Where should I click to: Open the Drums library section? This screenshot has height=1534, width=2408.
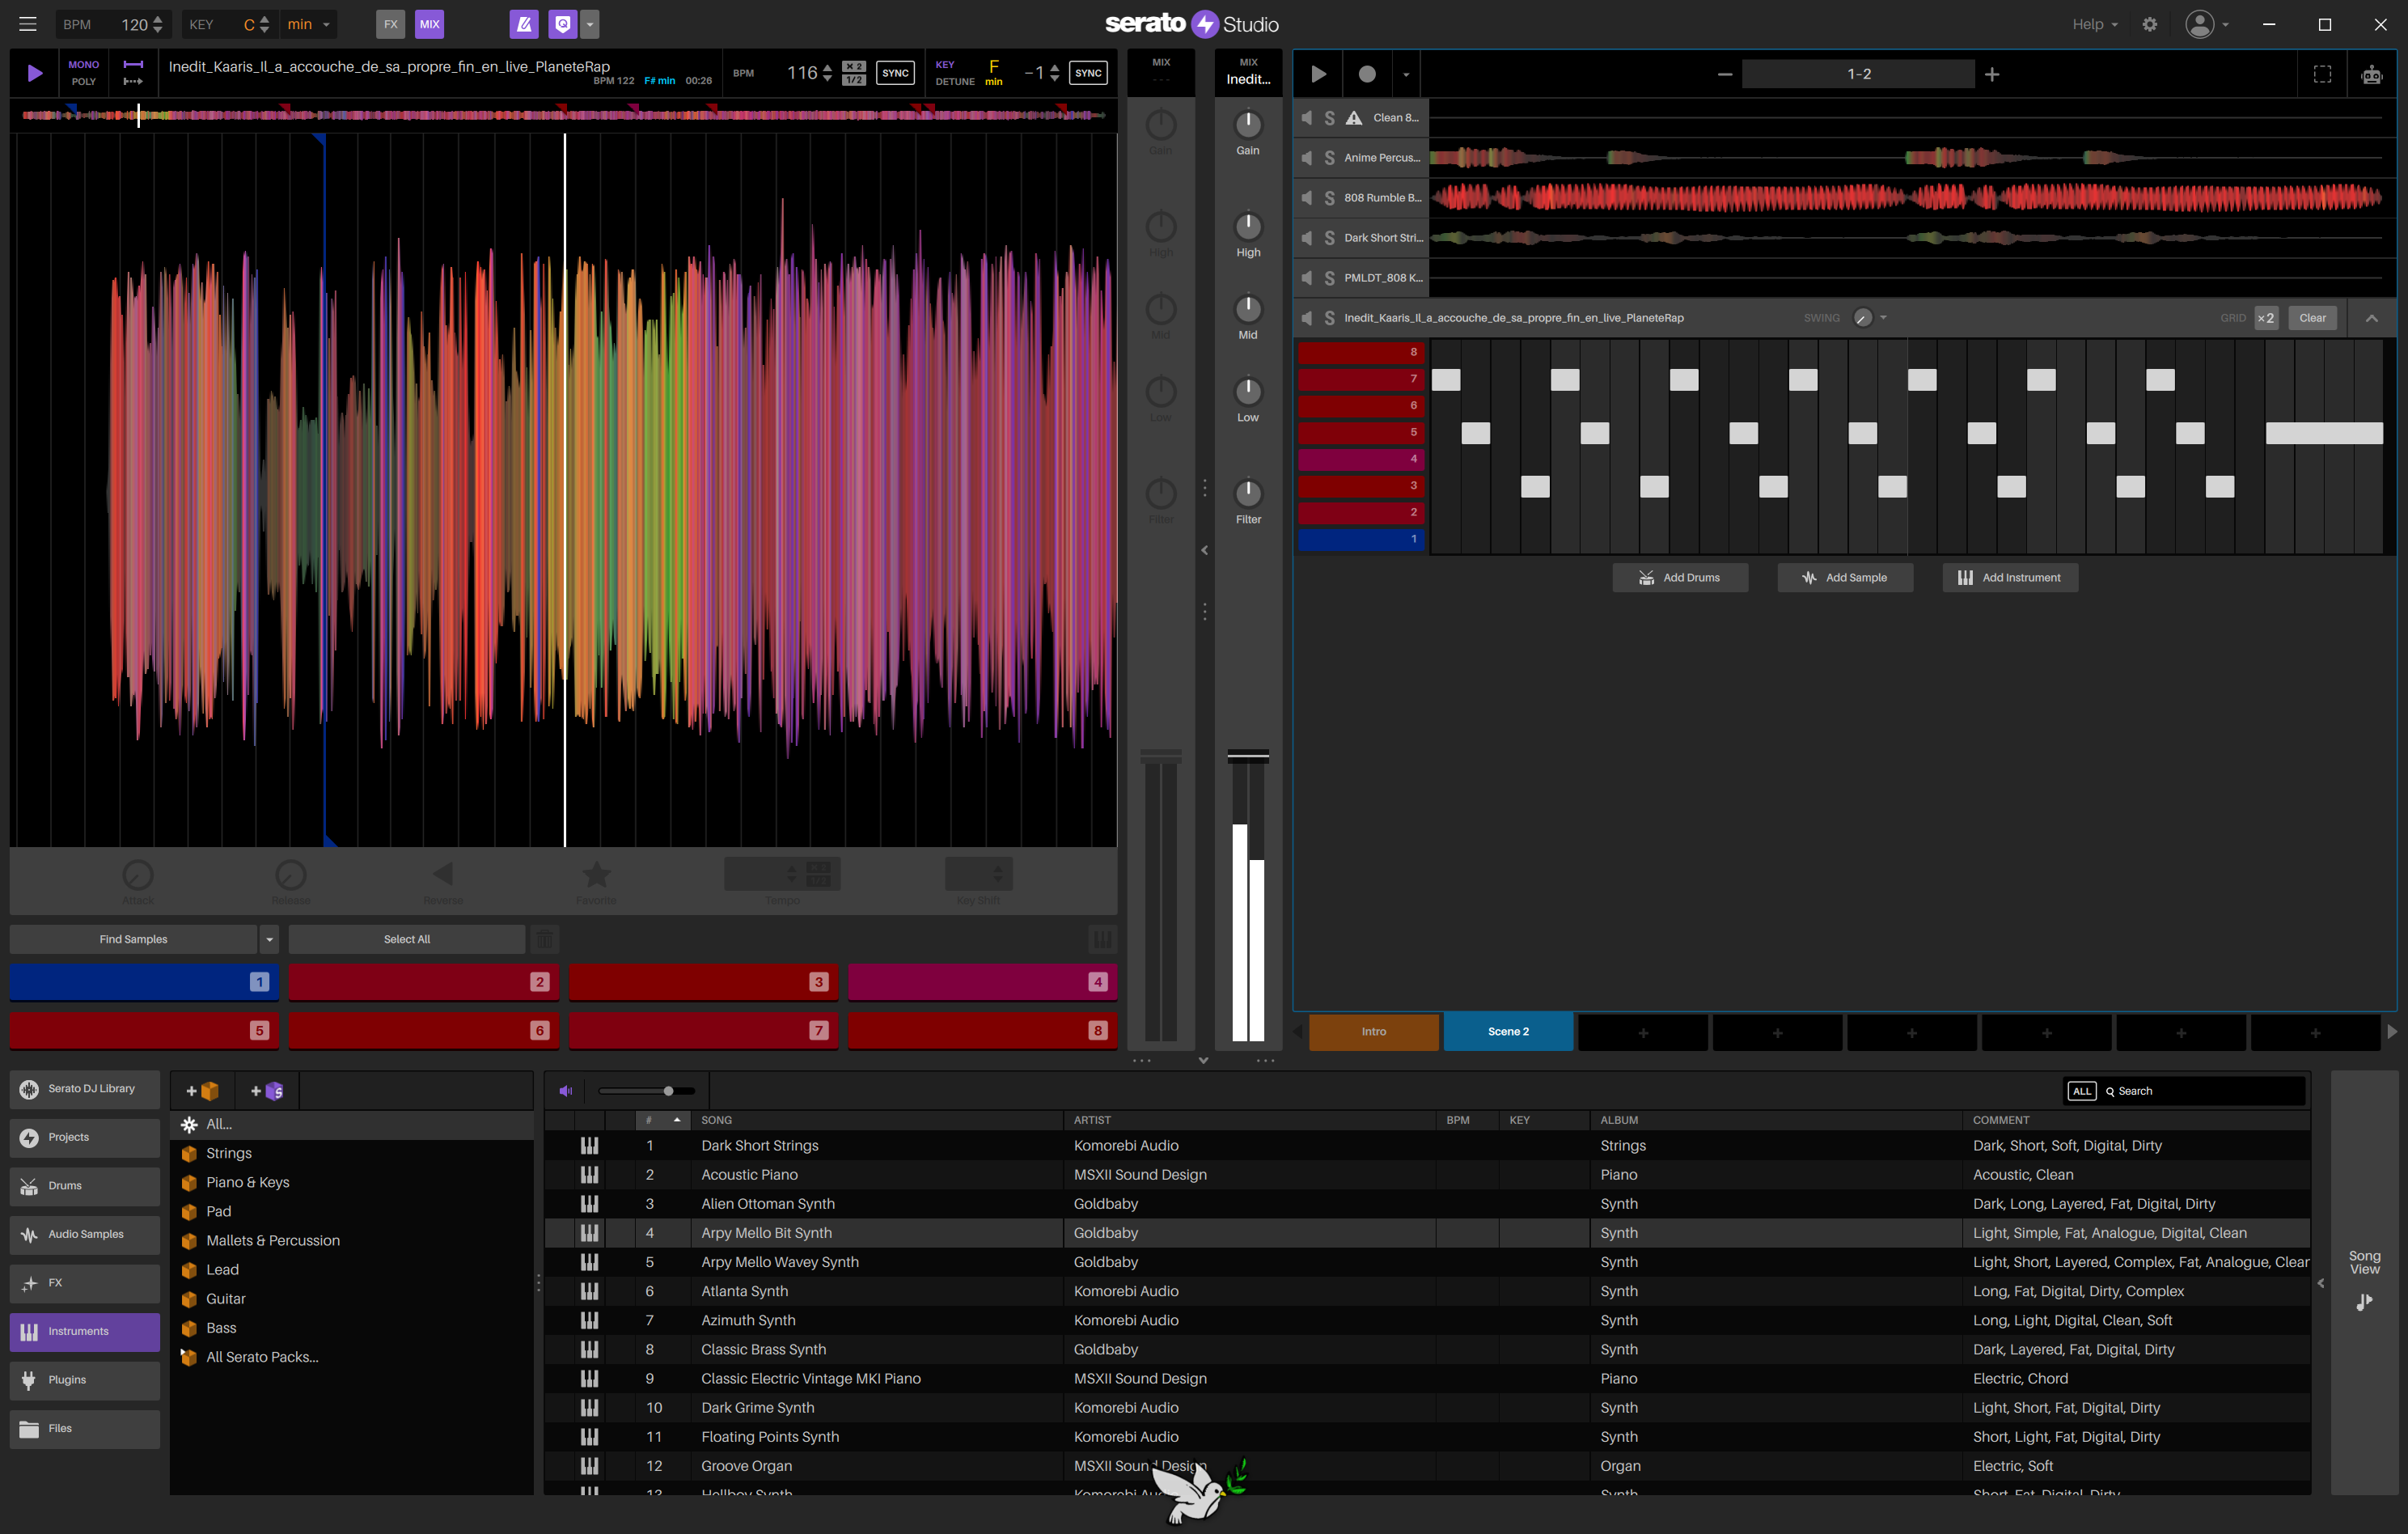point(85,1186)
